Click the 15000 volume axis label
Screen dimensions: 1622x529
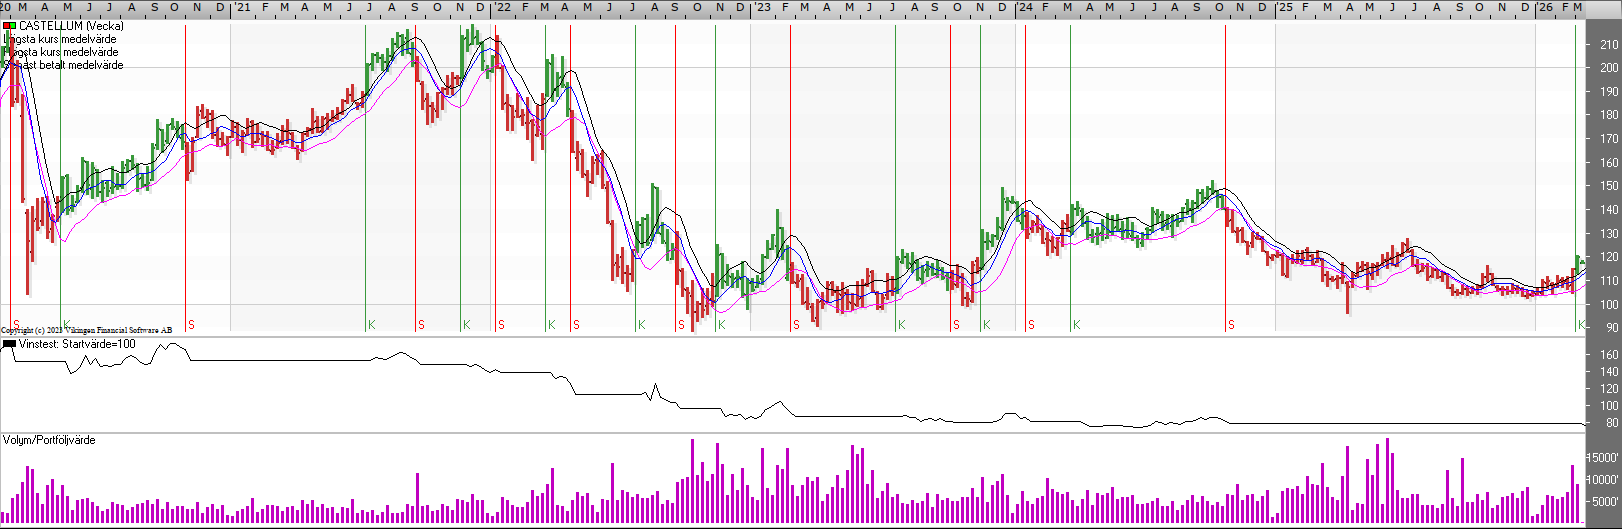[1604, 458]
